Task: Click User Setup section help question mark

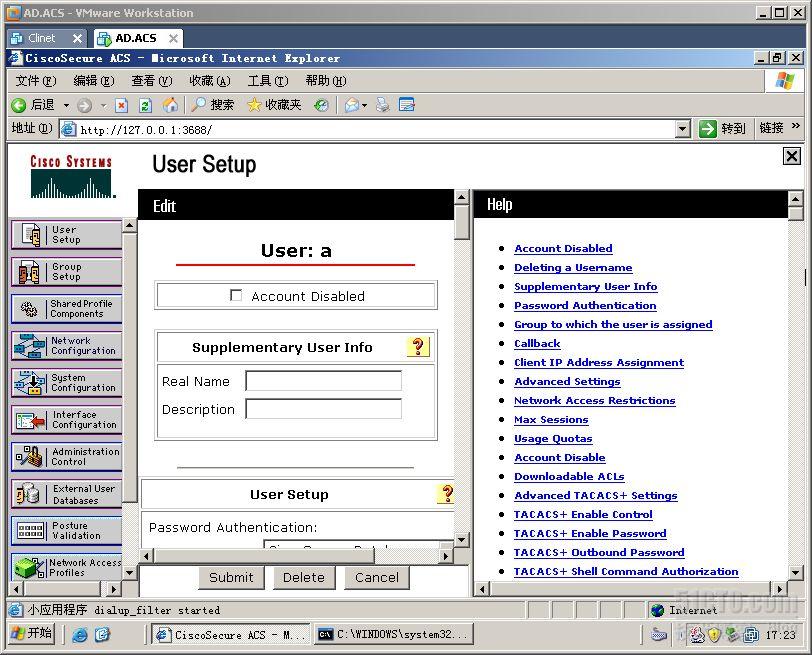Action: (446, 493)
